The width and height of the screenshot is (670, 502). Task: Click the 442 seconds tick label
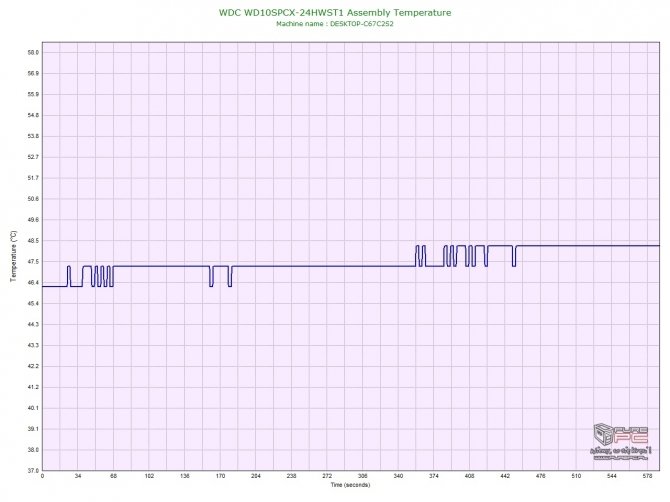505,476
